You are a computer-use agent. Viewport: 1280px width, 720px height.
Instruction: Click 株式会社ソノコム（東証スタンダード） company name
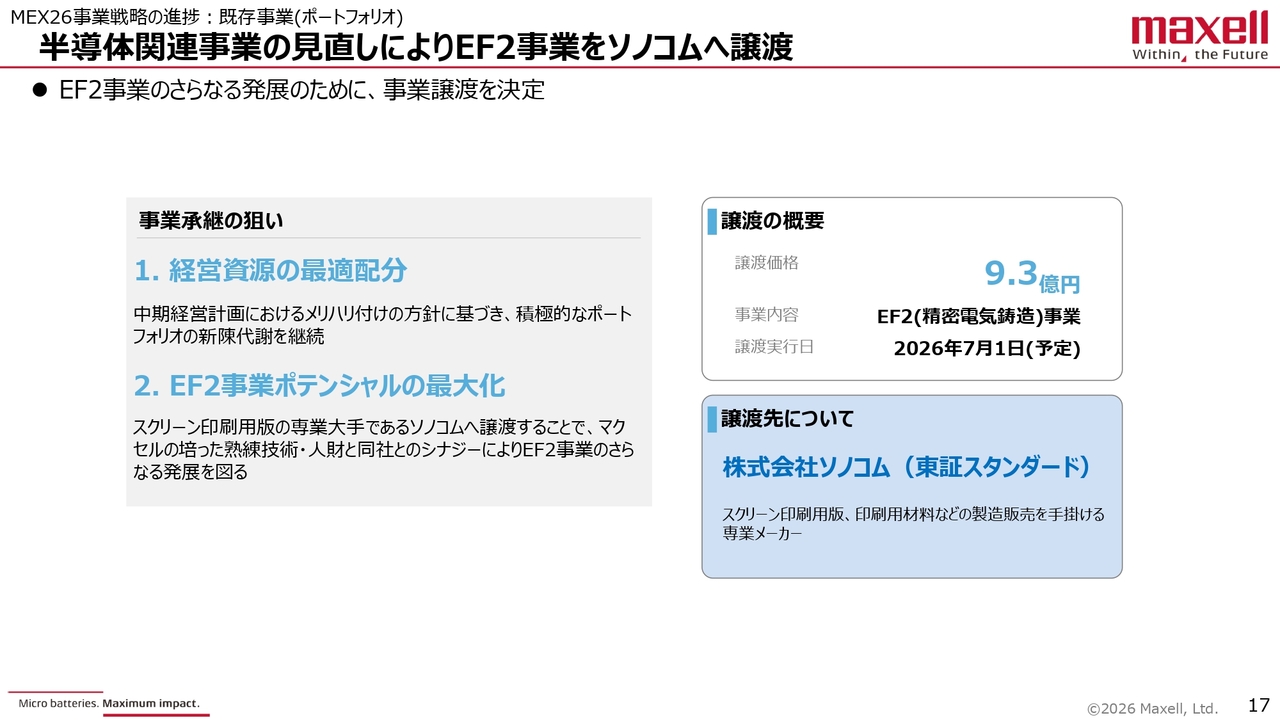906,468
